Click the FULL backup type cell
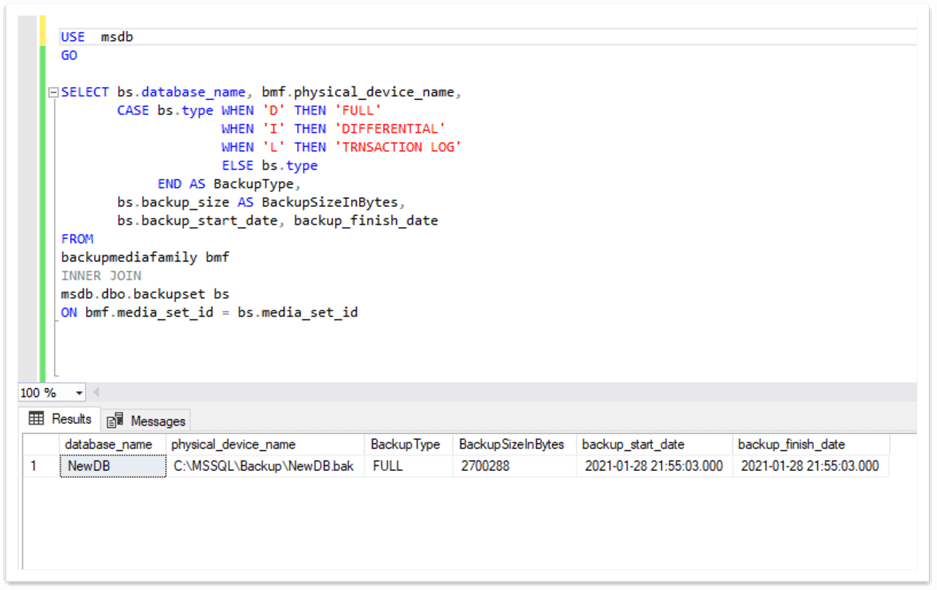This screenshot has height=590, width=937. tap(388, 466)
